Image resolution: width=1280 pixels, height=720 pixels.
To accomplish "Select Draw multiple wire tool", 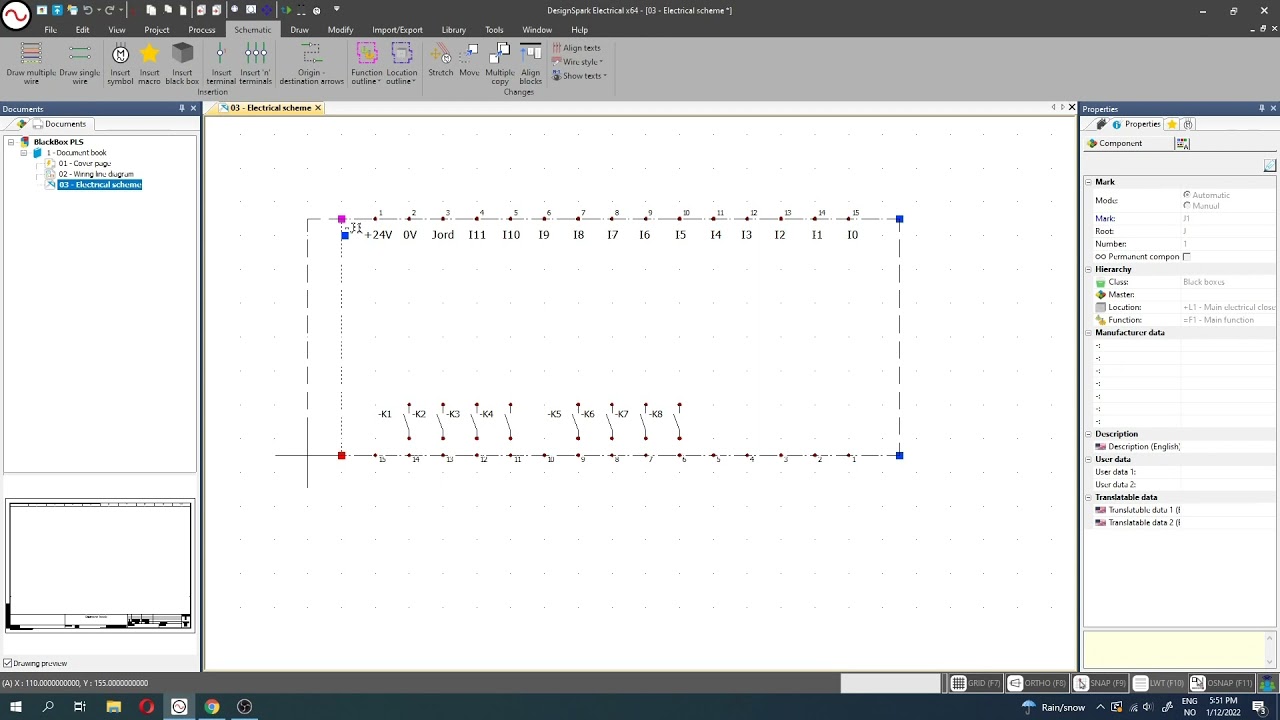I will (x=31, y=64).
